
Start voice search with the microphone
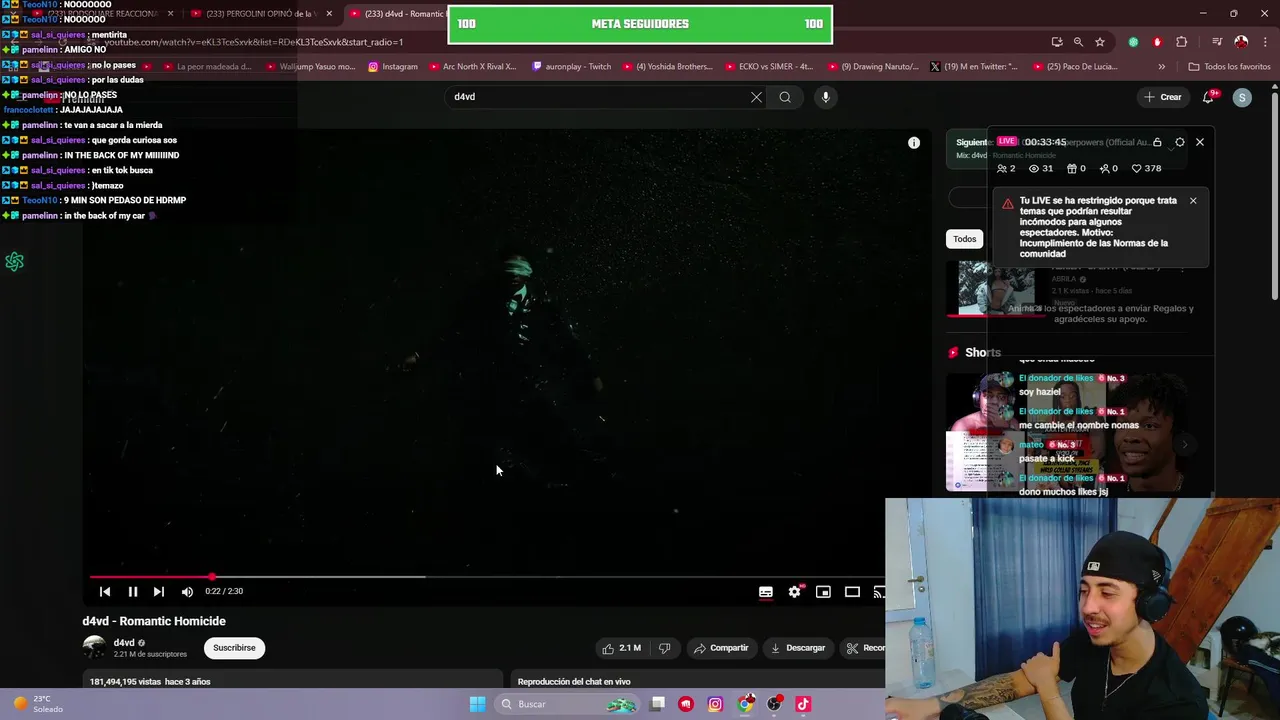point(825,97)
